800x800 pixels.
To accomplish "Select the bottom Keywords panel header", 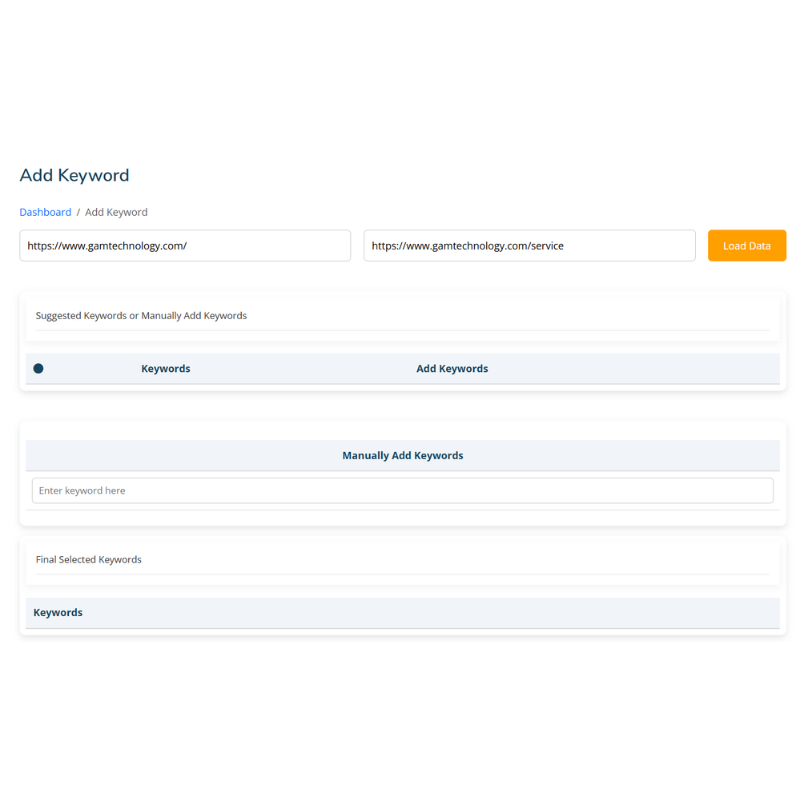I will click(x=57, y=612).
